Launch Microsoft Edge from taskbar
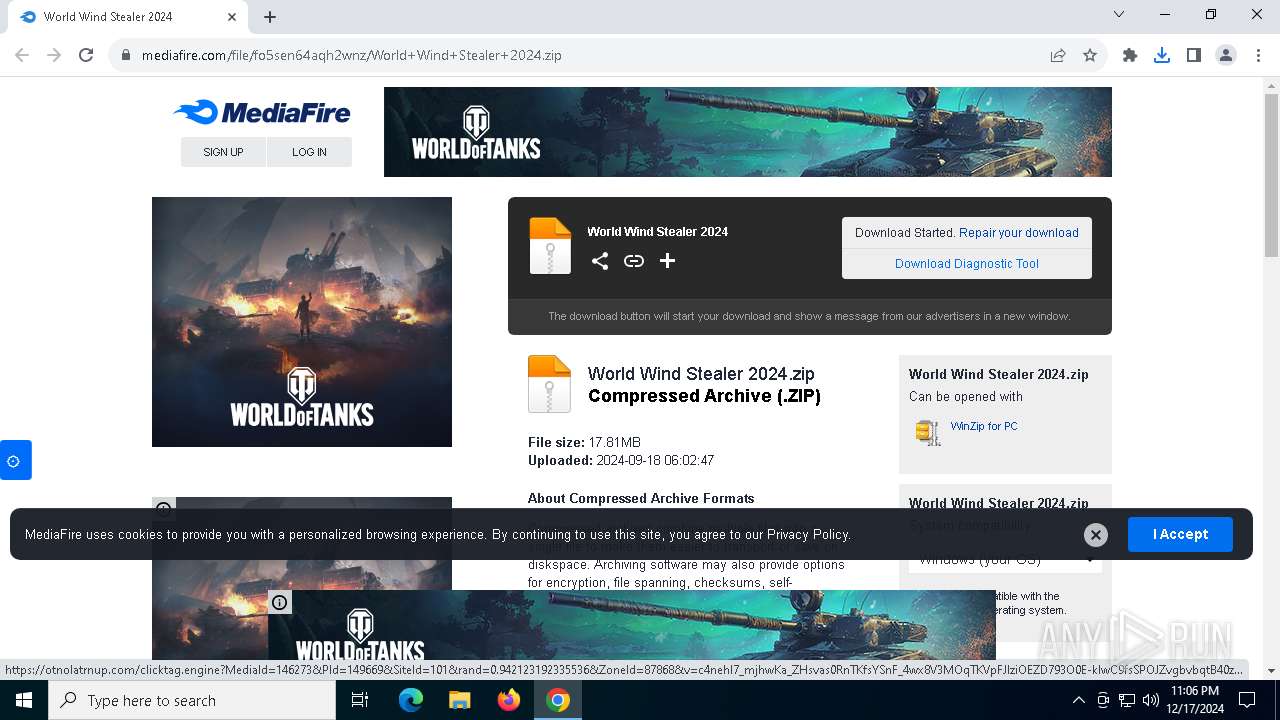 coord(411,700)
